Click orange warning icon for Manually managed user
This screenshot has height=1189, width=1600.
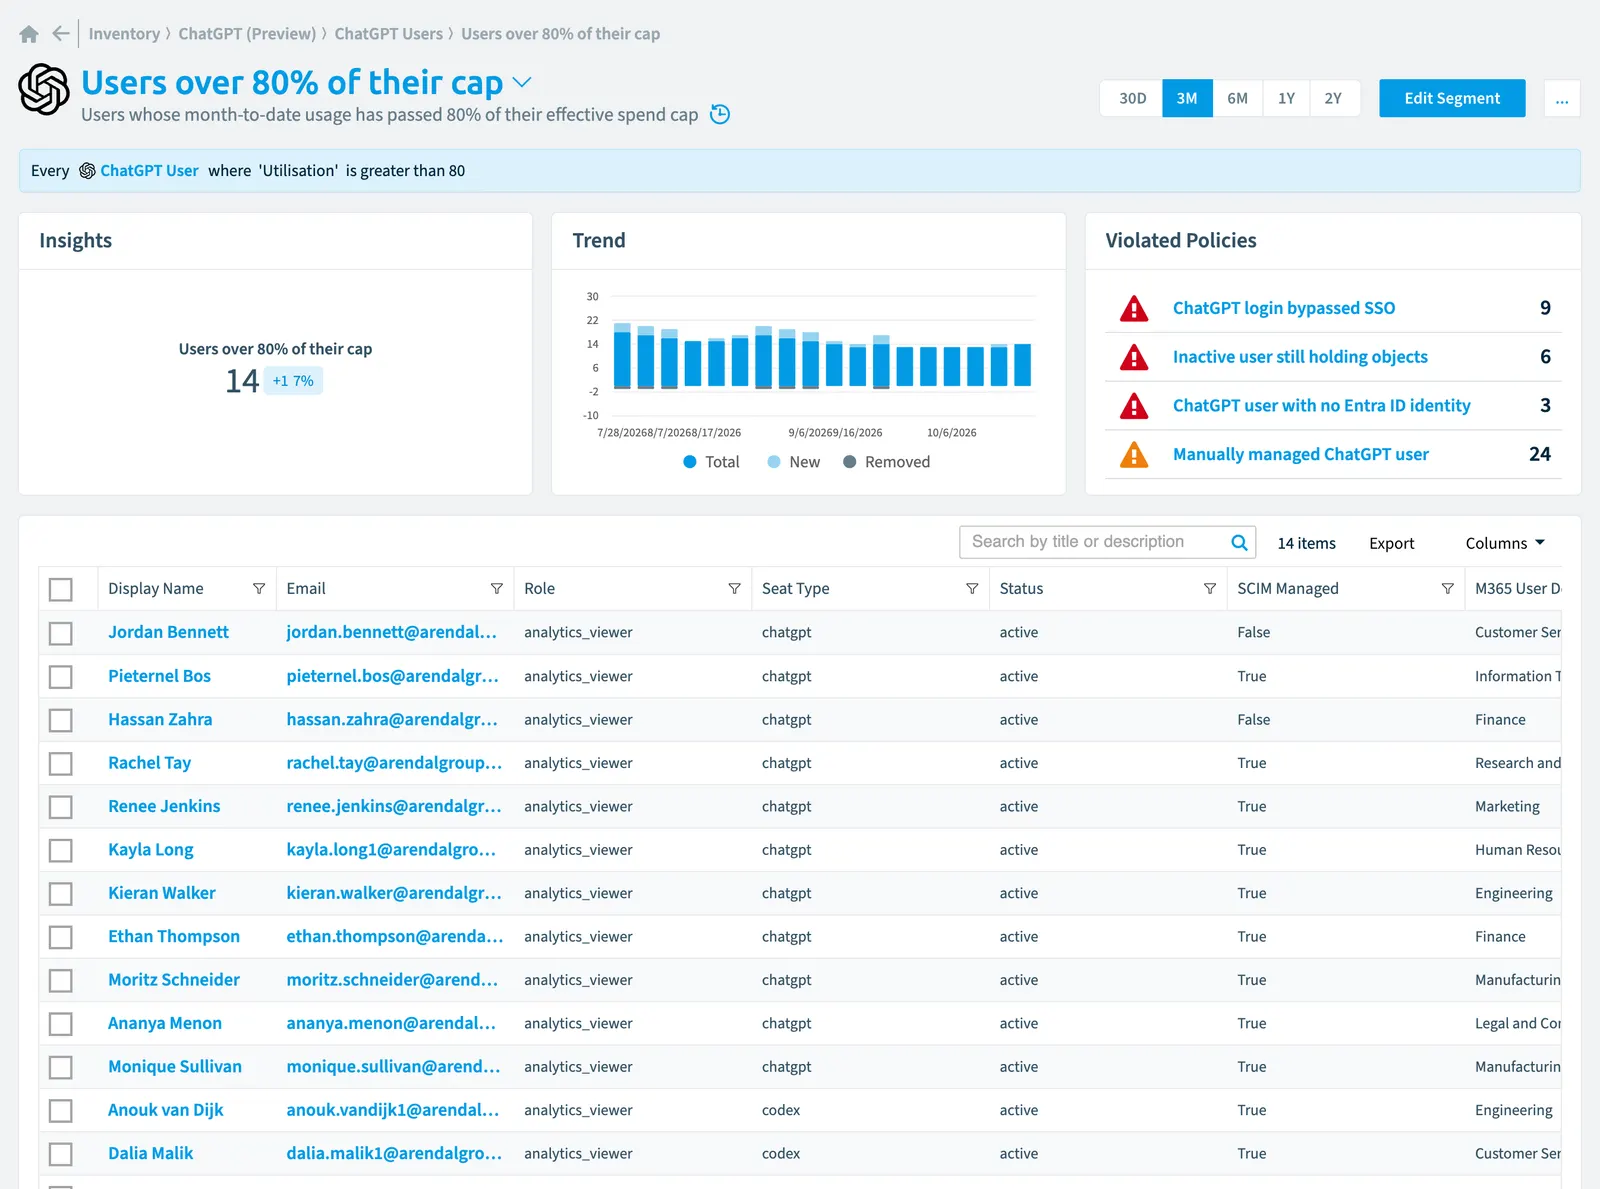click(x=1134, y=454)
